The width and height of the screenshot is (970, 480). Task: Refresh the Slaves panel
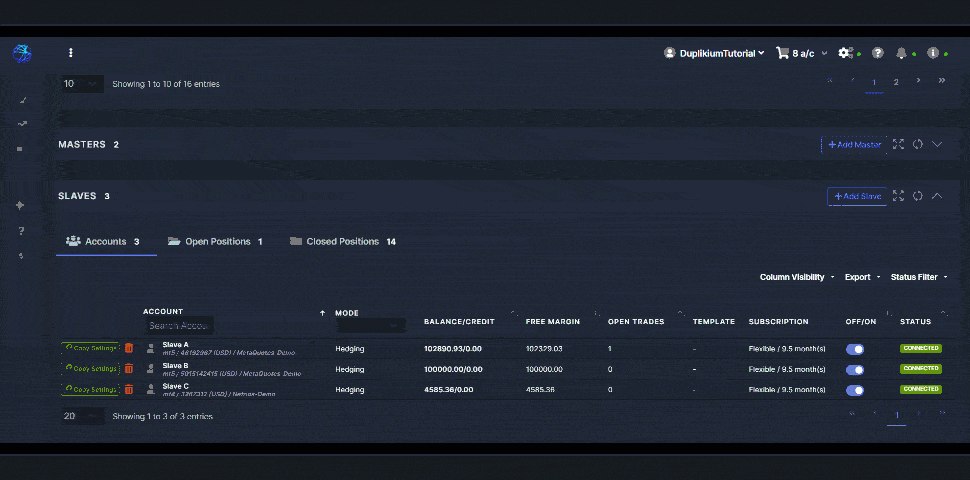[917, 196]
